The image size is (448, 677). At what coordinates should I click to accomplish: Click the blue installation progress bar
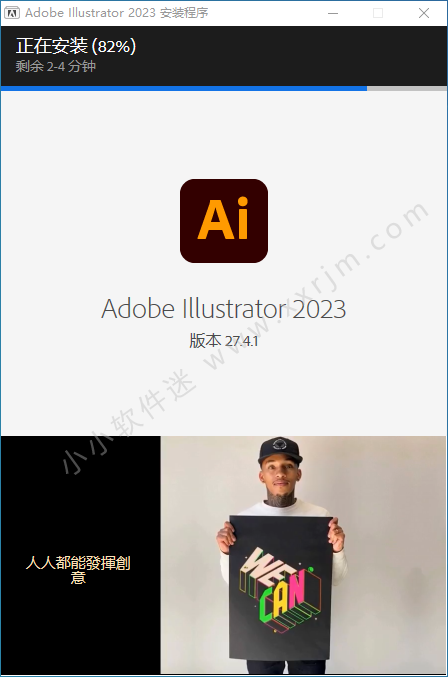point(184,89)
